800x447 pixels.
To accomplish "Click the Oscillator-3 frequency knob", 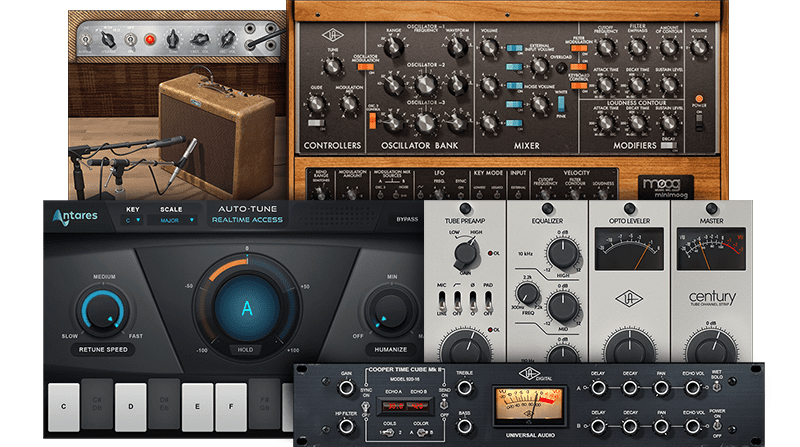I will point(426,122).
